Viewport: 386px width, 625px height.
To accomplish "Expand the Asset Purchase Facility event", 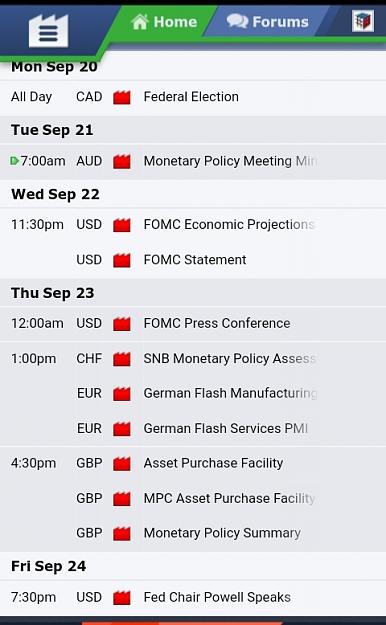I will 213,463.
